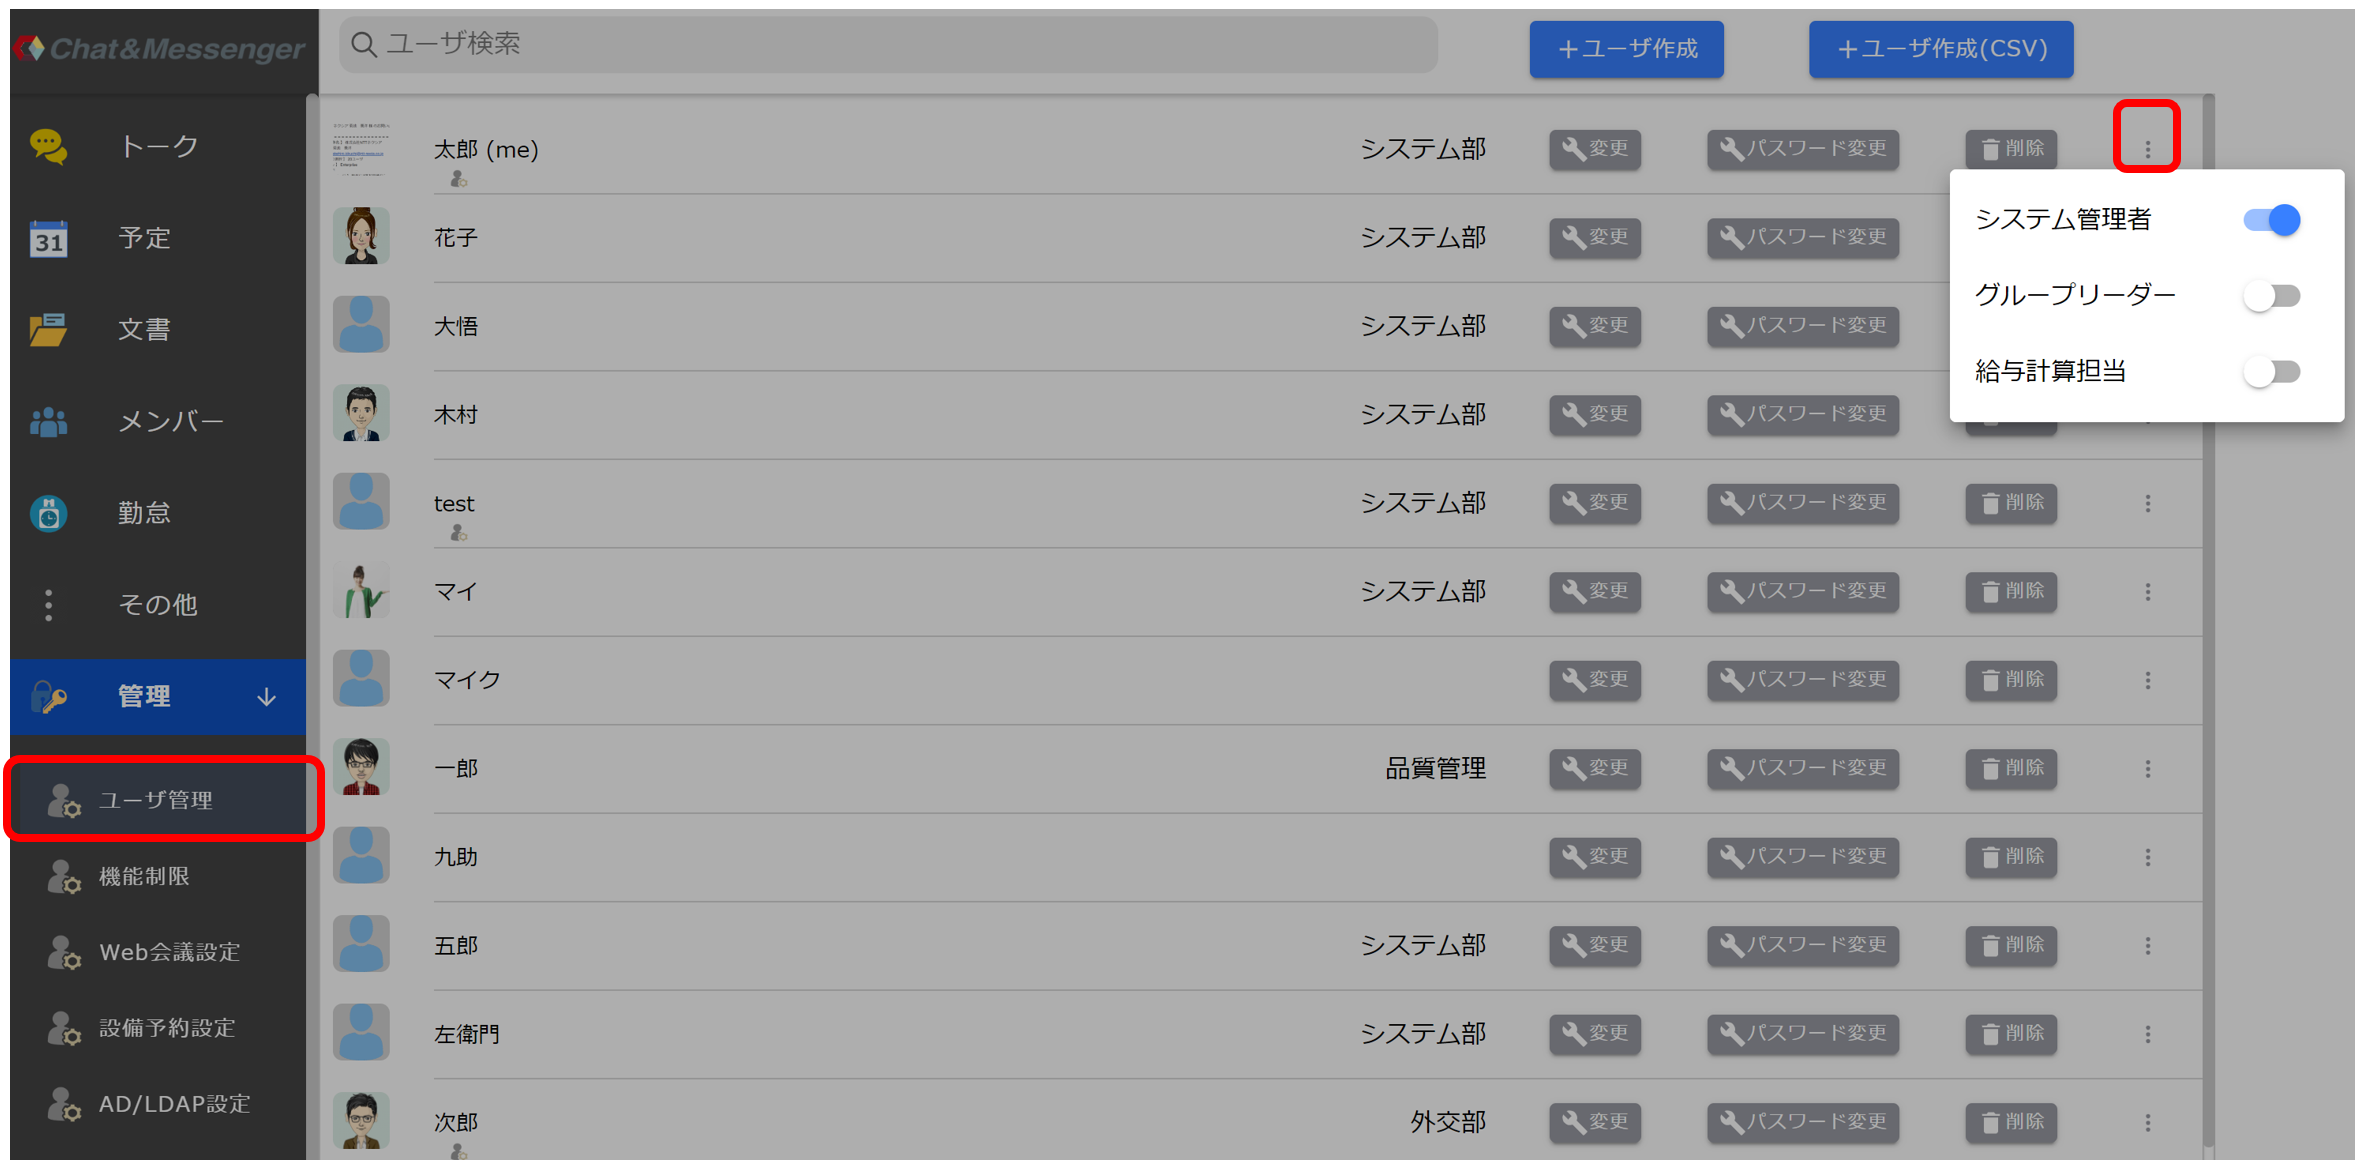2372x1176 pixels.
Task: Open the 文書 folder icon
Action: (48, 330)
